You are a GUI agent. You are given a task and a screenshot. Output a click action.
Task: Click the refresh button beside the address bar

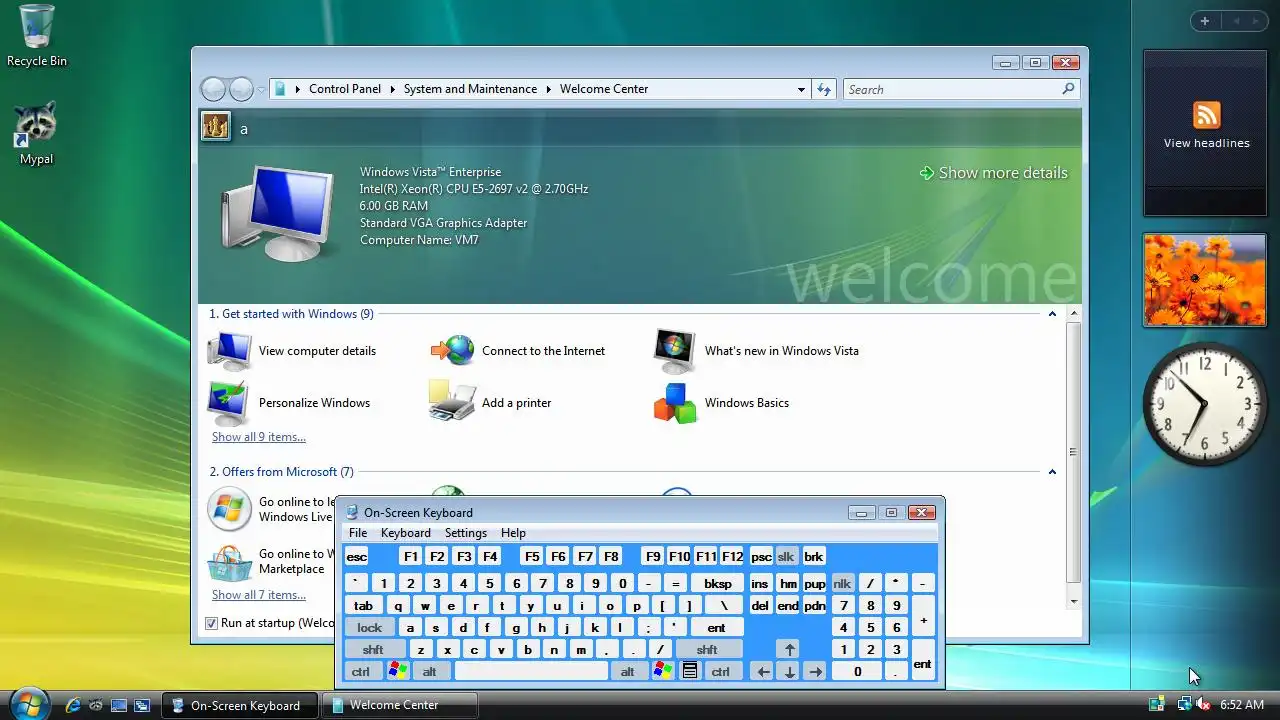824,89
